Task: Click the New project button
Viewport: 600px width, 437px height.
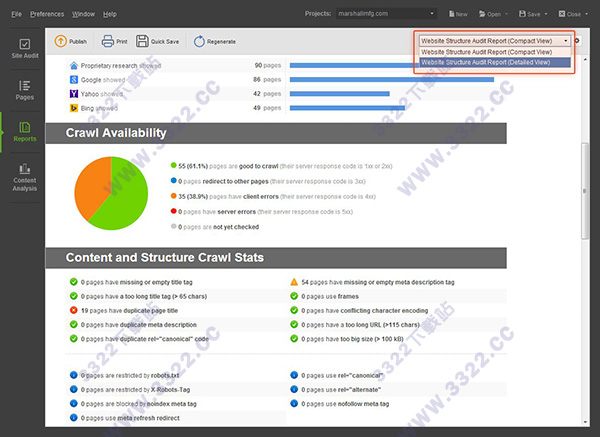Action: (x=458, y=14)
